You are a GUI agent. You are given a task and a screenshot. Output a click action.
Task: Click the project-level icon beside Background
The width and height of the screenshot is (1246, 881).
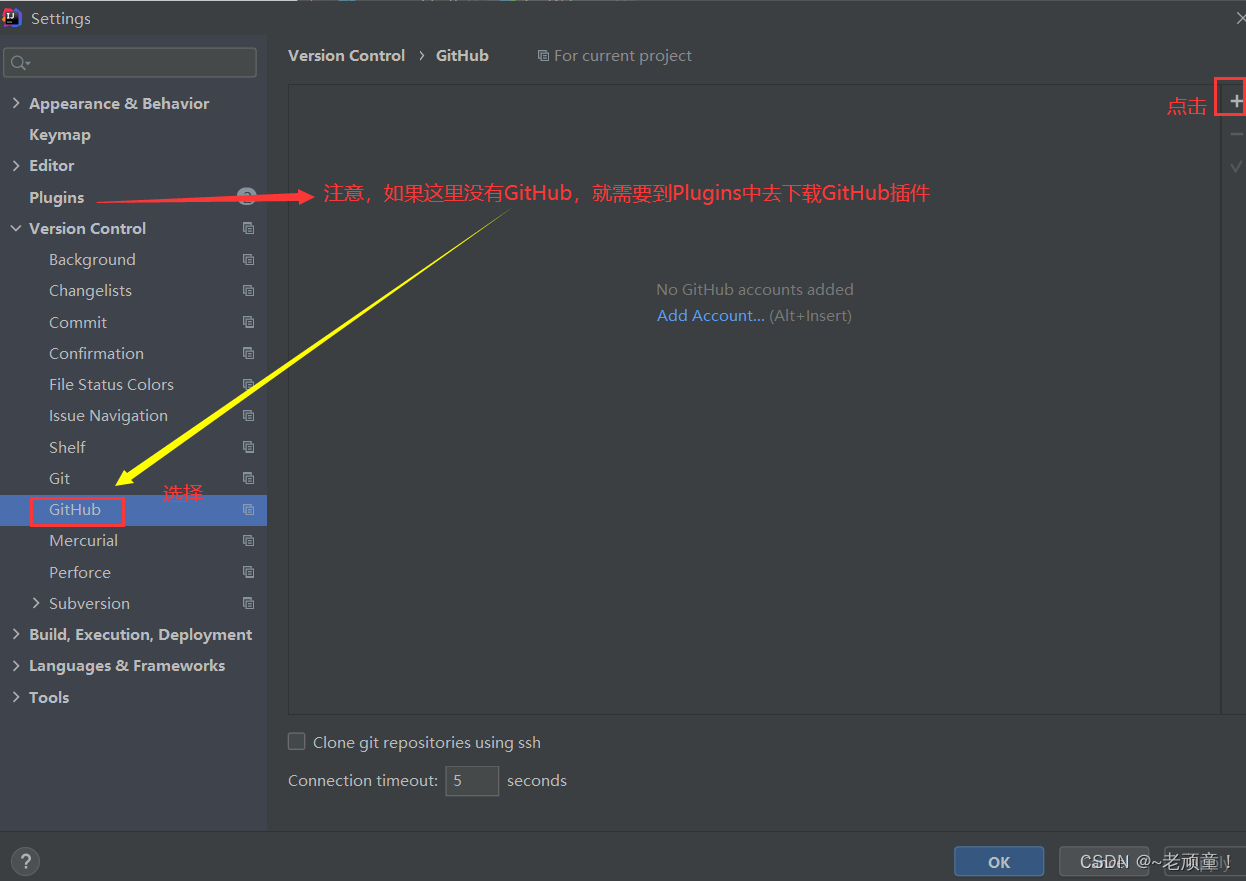(248, 259)
